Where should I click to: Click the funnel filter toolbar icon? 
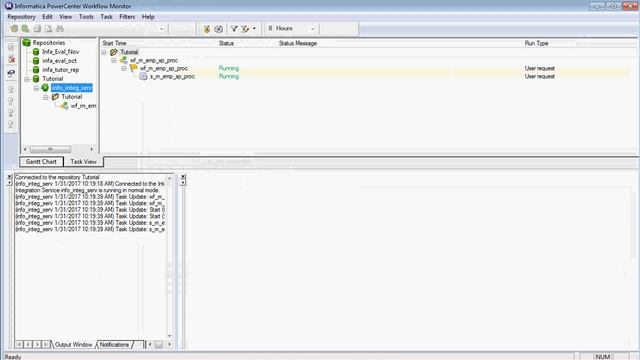pos(234,29)
